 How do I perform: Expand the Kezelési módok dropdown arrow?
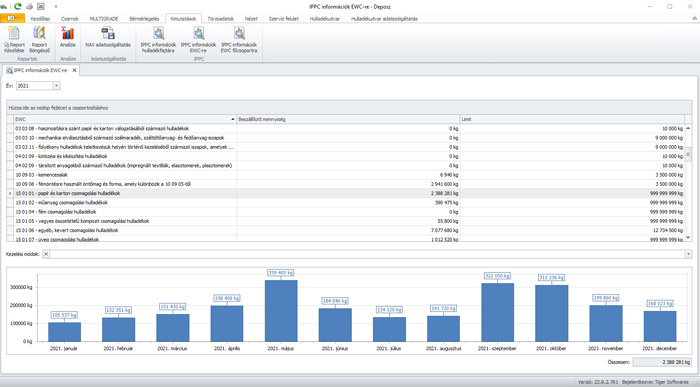click(688, 254)
